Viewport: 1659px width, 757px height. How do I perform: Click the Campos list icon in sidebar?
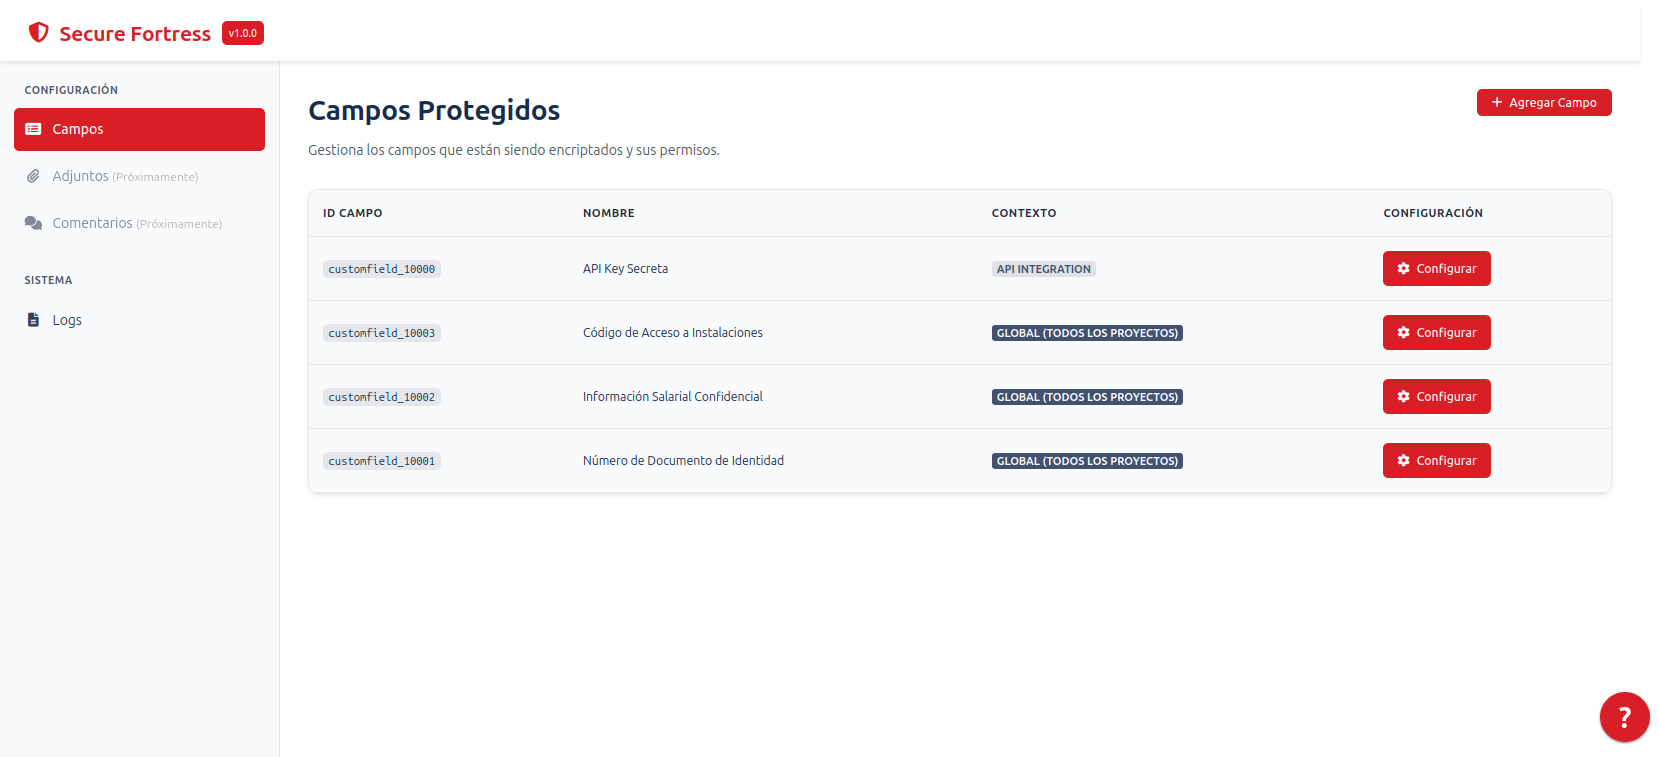click(x=33, y=129)
